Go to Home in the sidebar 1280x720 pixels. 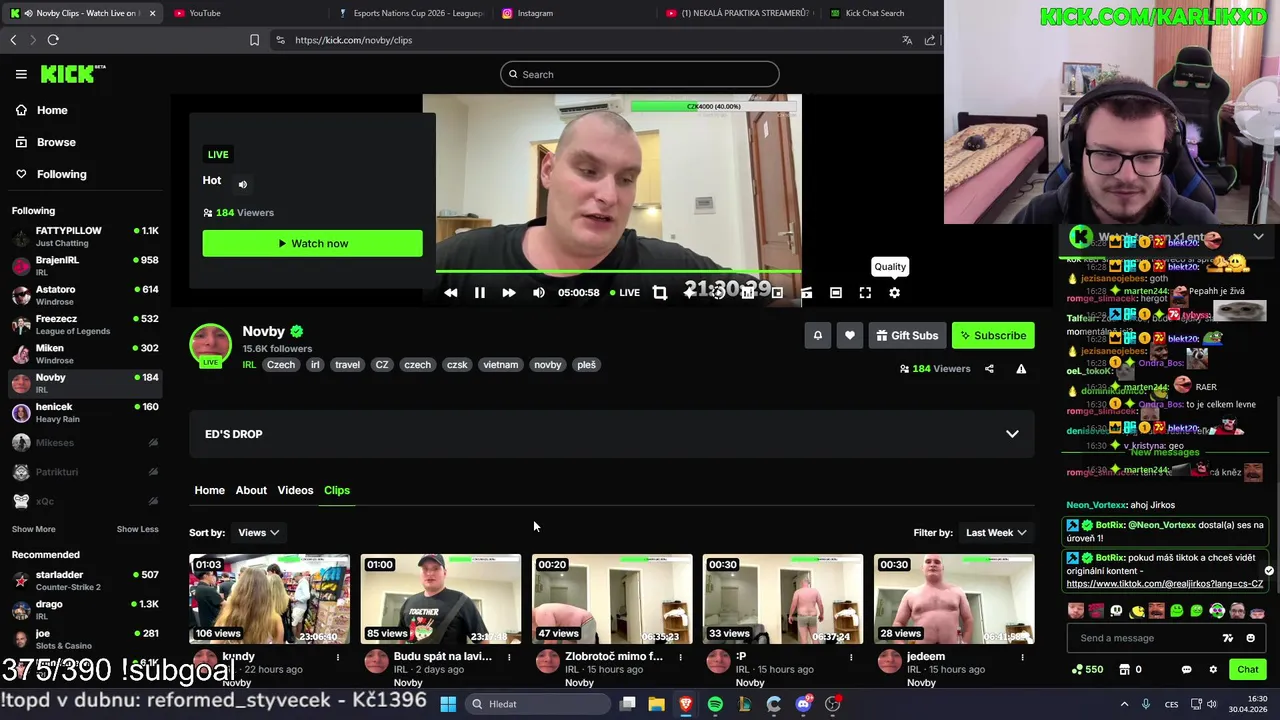42,110
